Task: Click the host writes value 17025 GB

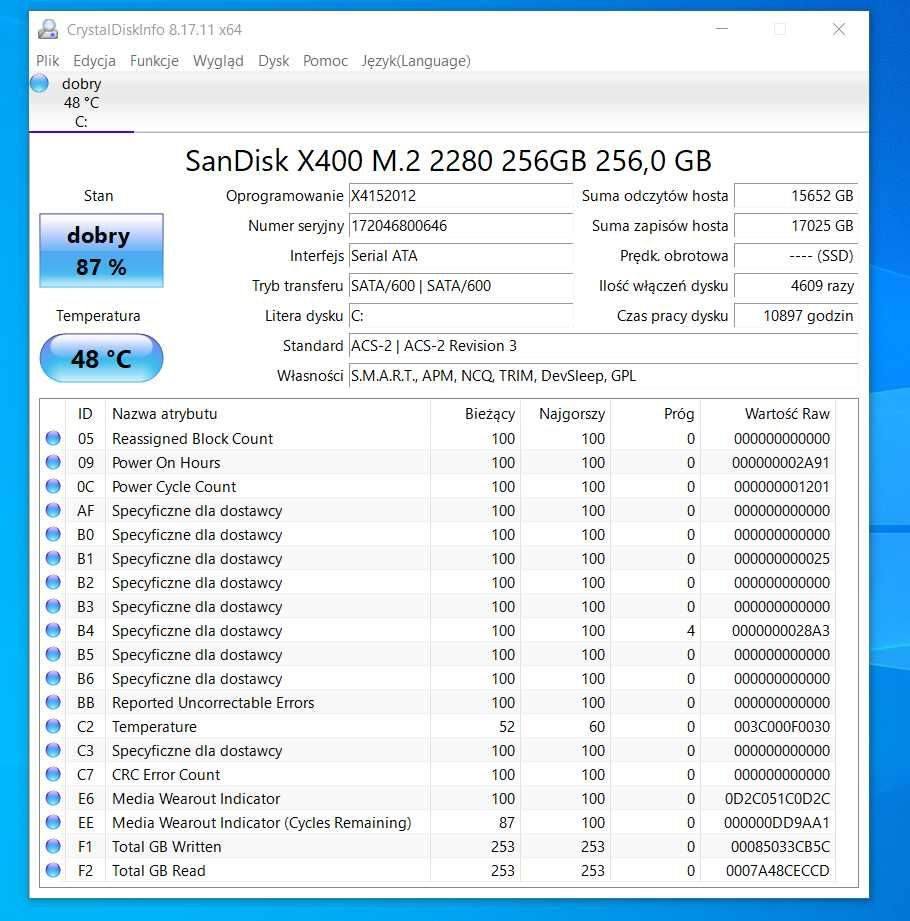Action: (x=796, y=226)
